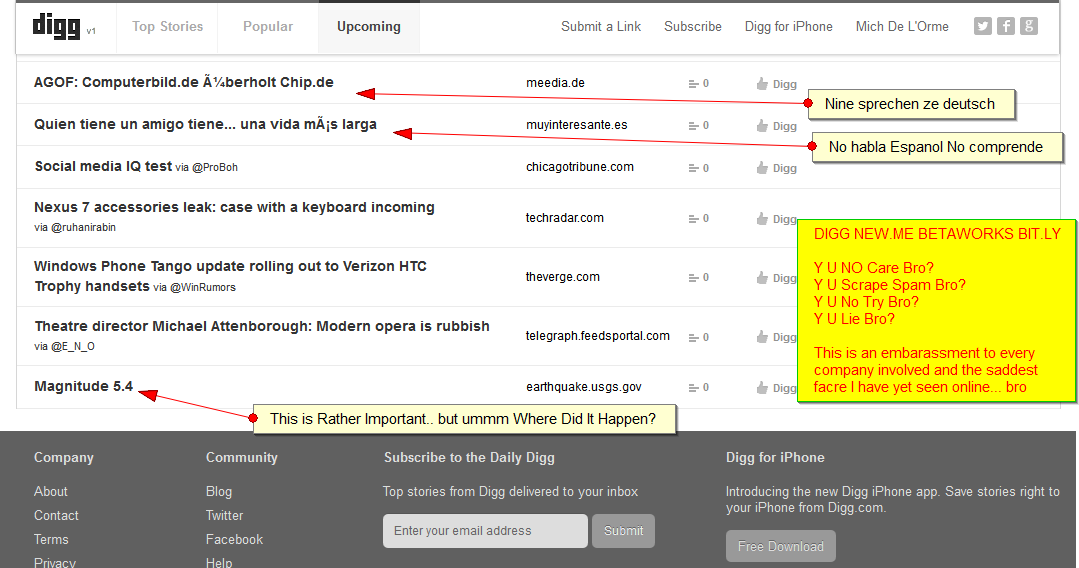Viewport: 1079px width, 568px height.
Task: Open AGOF Computerbild.de story
Action: point(184,83)
